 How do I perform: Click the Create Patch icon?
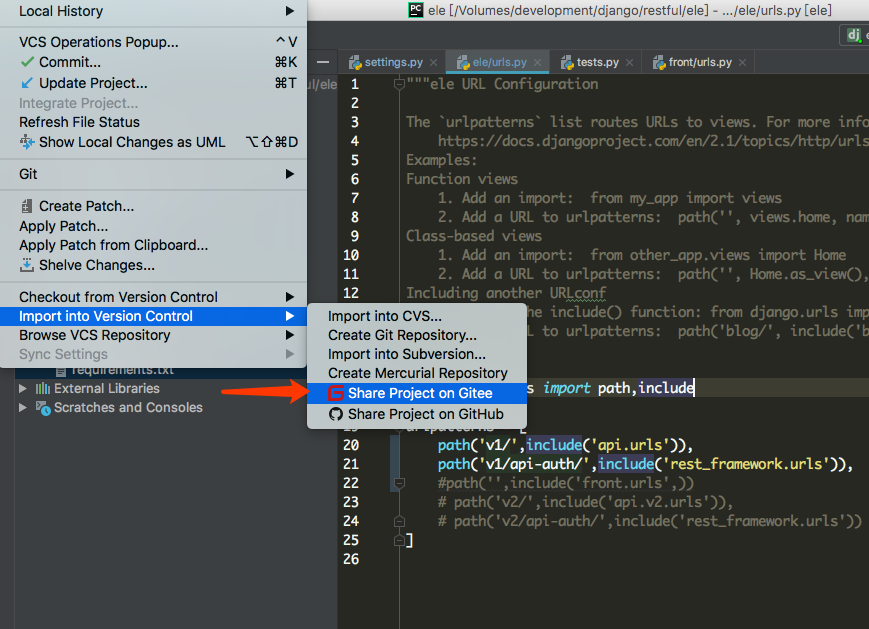[27, 206]
